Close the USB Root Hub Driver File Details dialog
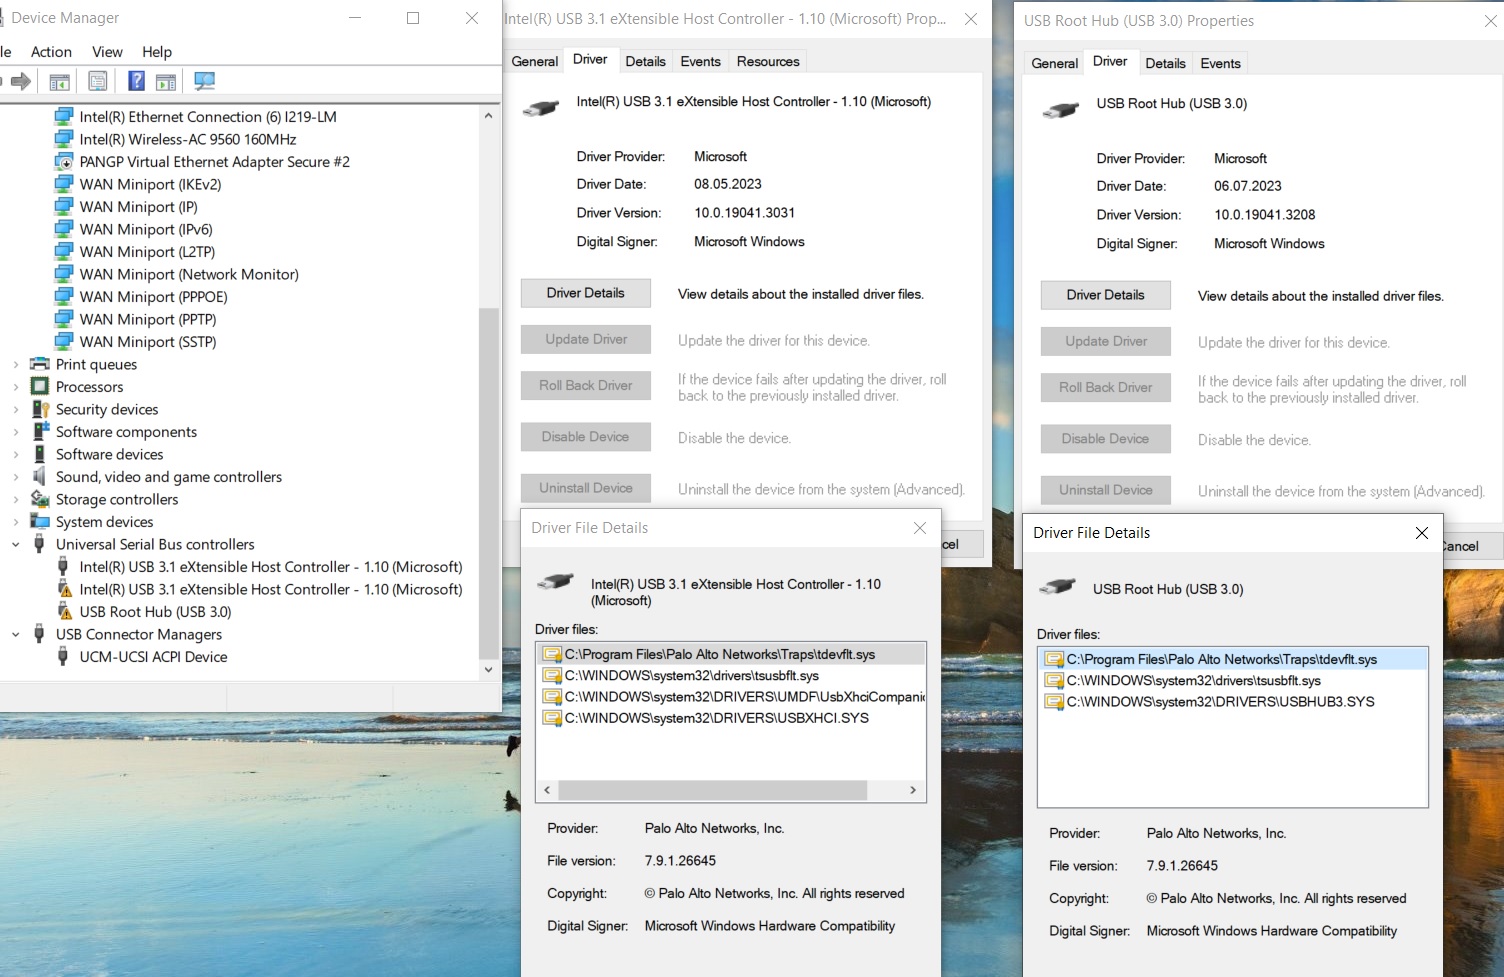This screenshot has height=977, width=1504. coord(1422,533)
